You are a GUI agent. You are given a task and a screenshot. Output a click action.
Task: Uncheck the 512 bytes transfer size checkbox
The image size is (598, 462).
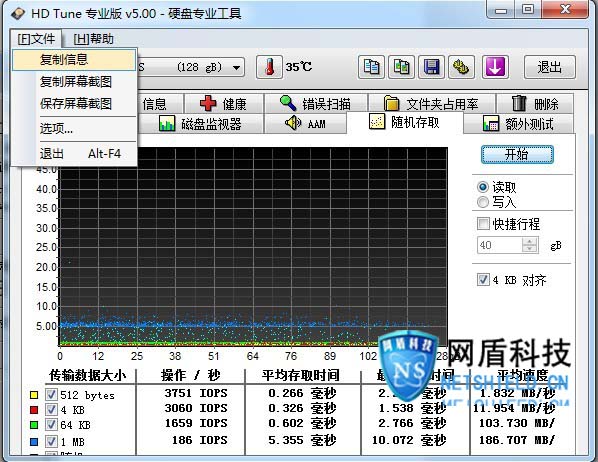pos(51,395)
